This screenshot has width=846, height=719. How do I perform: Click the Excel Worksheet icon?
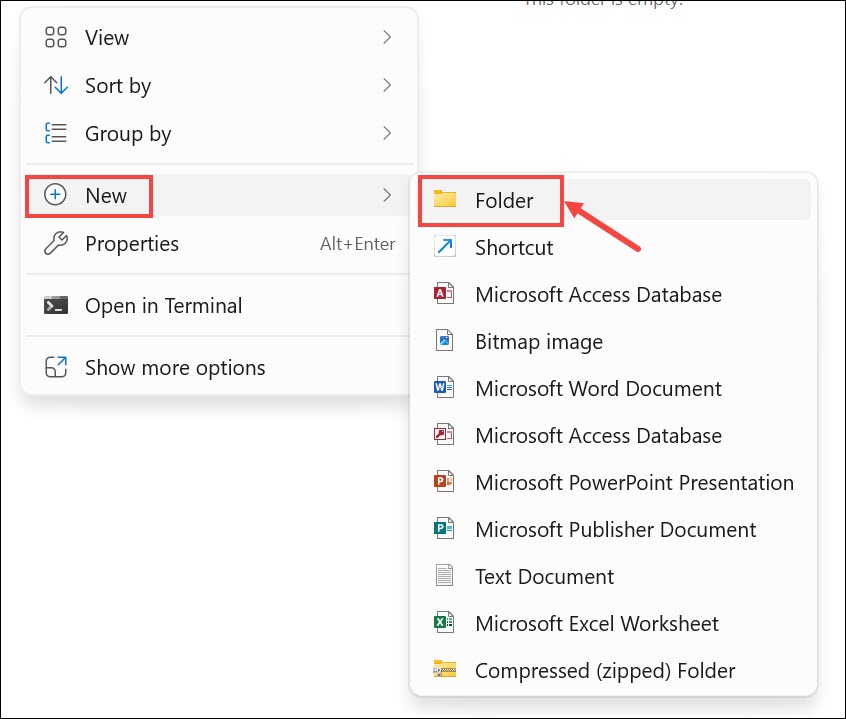[x=445, y=623]
